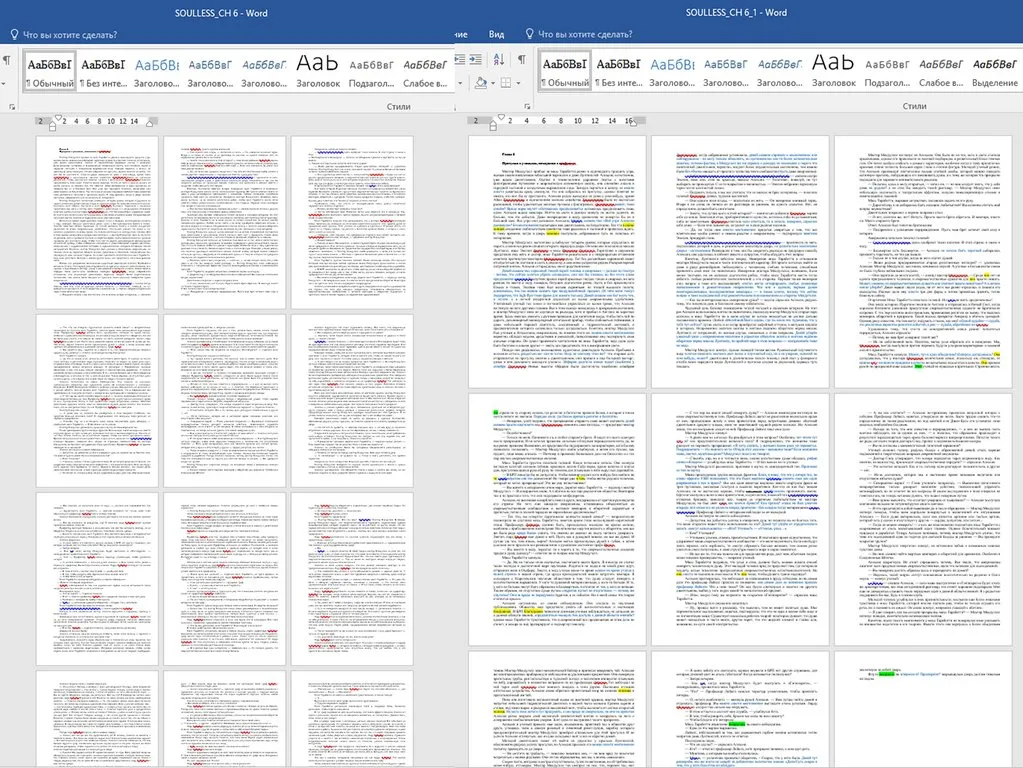Apply large blue 'Заголово...' style in left window
1023x768 pixels.
tap(157, 72)
